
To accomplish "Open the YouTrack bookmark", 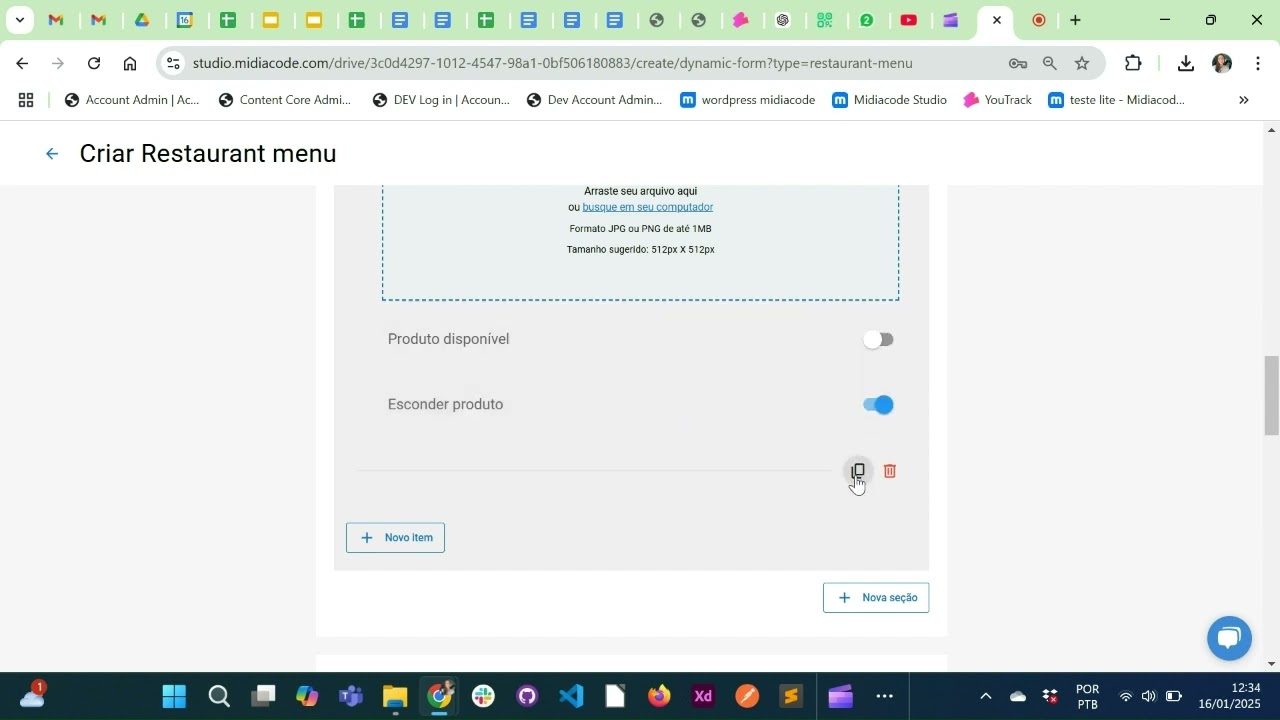I will 997,100.
